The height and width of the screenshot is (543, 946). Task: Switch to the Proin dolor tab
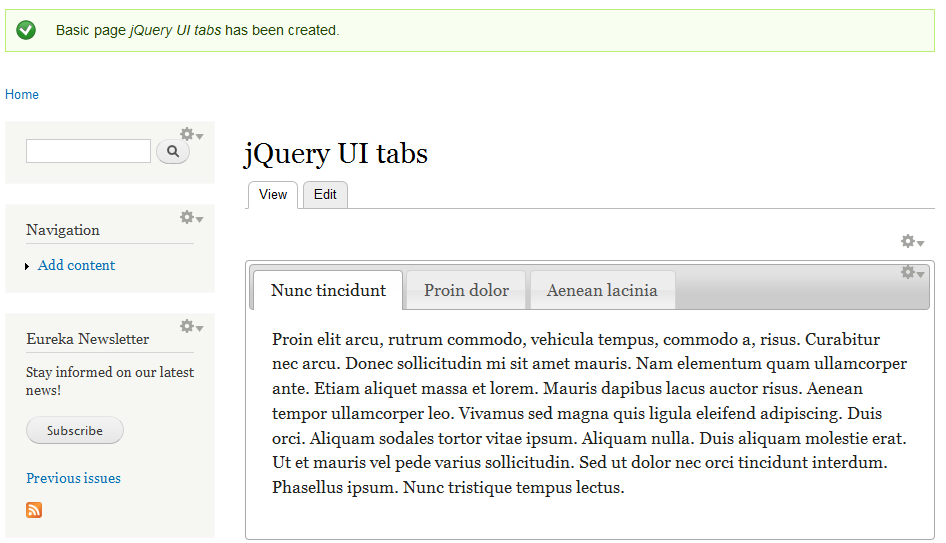466,291
